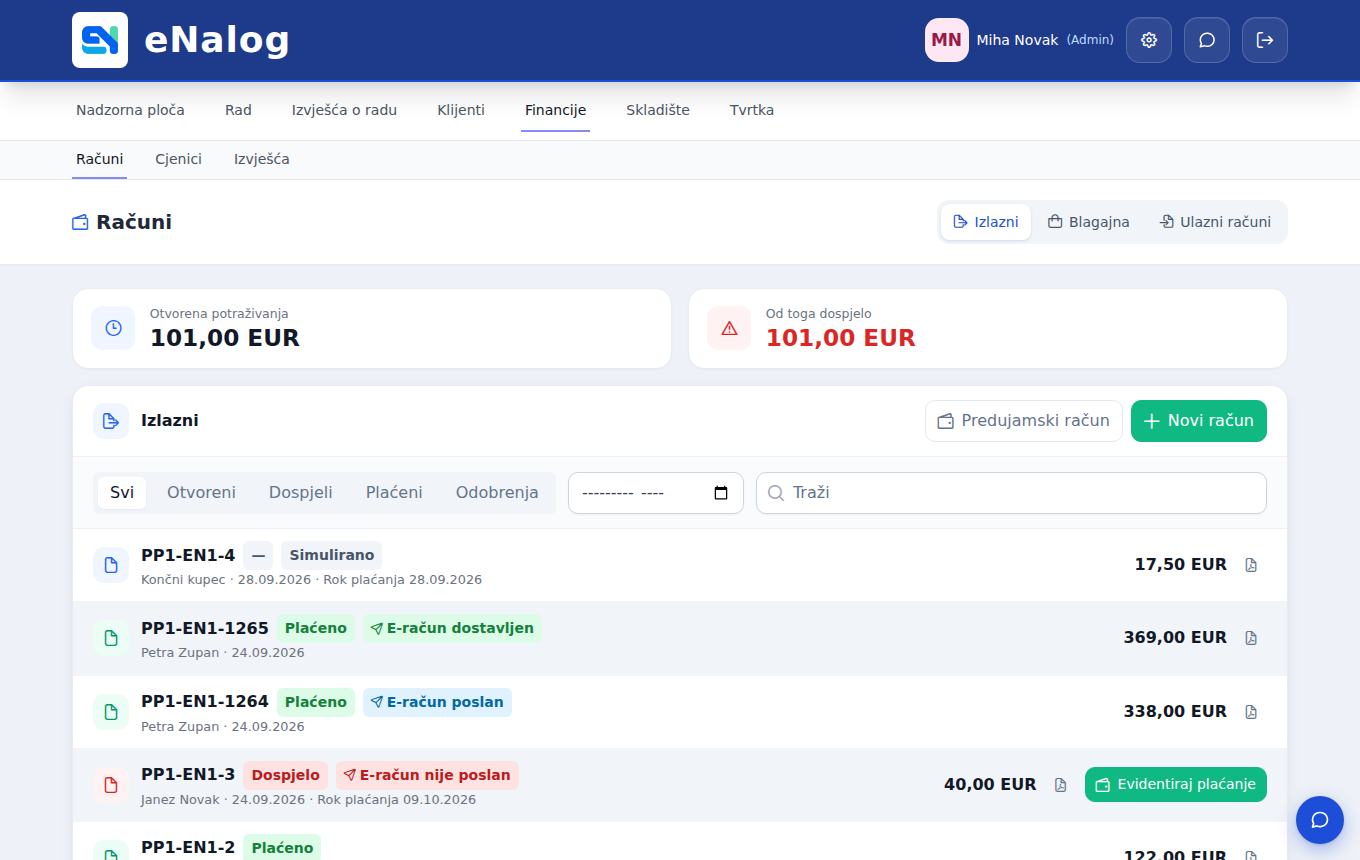Screen dimensions: 1360x860
Task: Open the Izvješća subtab under Financije
Action: pos(262,159)
